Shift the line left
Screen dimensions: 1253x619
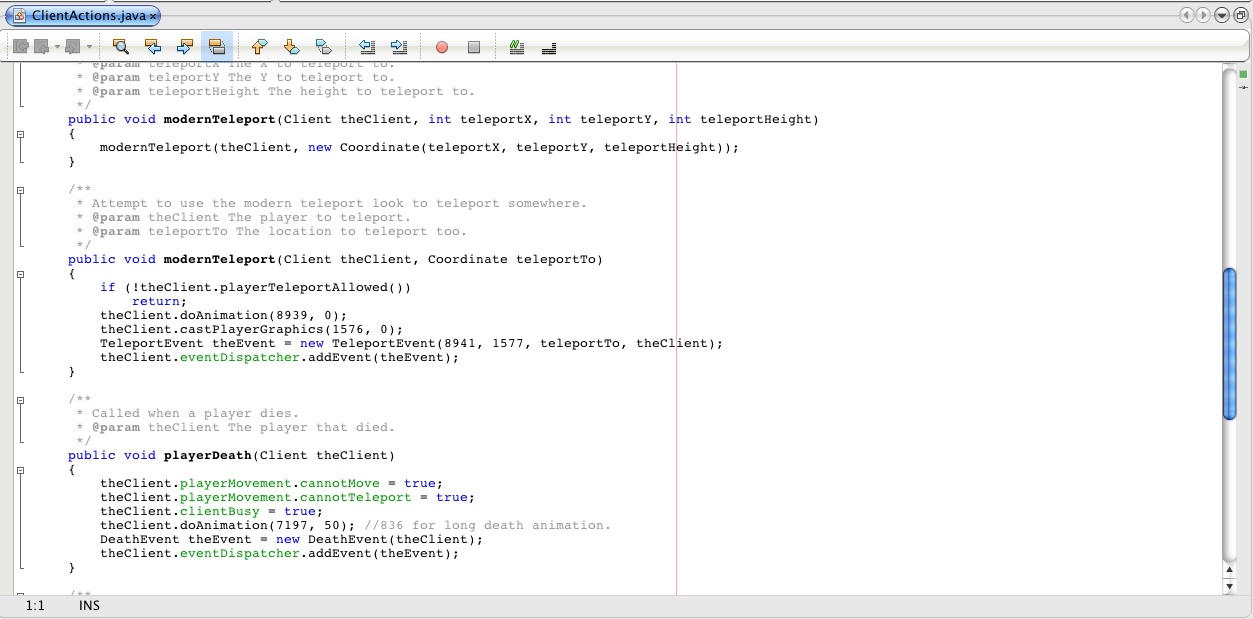(366, 46)
